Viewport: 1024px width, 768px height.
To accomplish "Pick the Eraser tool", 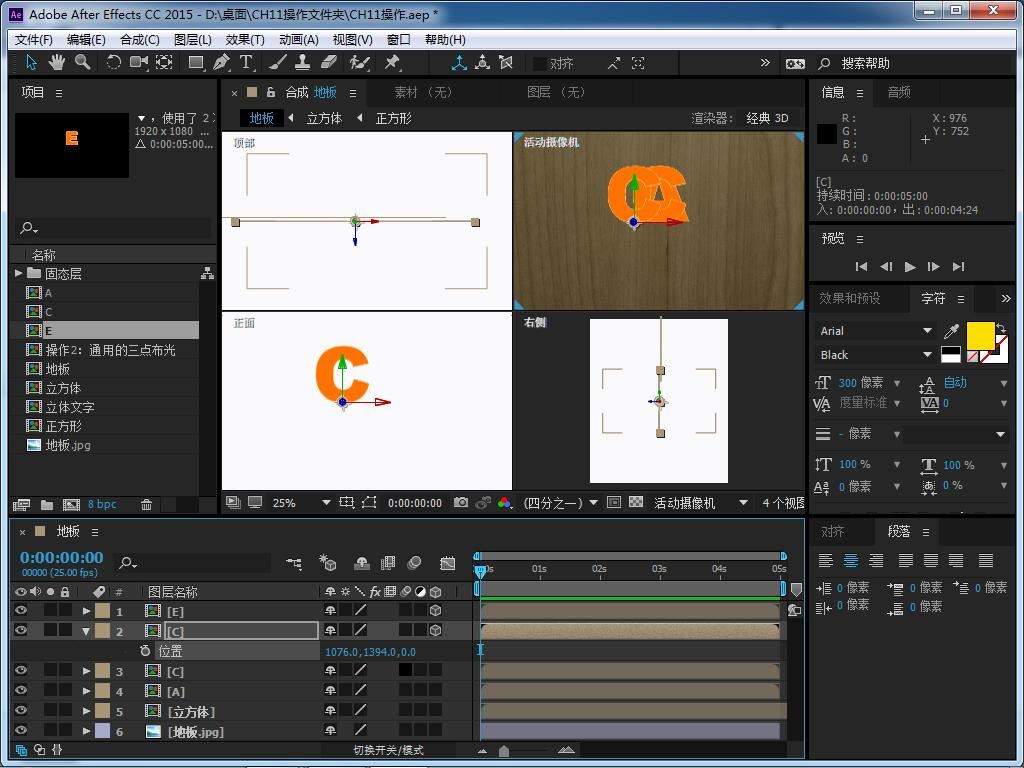I will click(x=329, y=62).
